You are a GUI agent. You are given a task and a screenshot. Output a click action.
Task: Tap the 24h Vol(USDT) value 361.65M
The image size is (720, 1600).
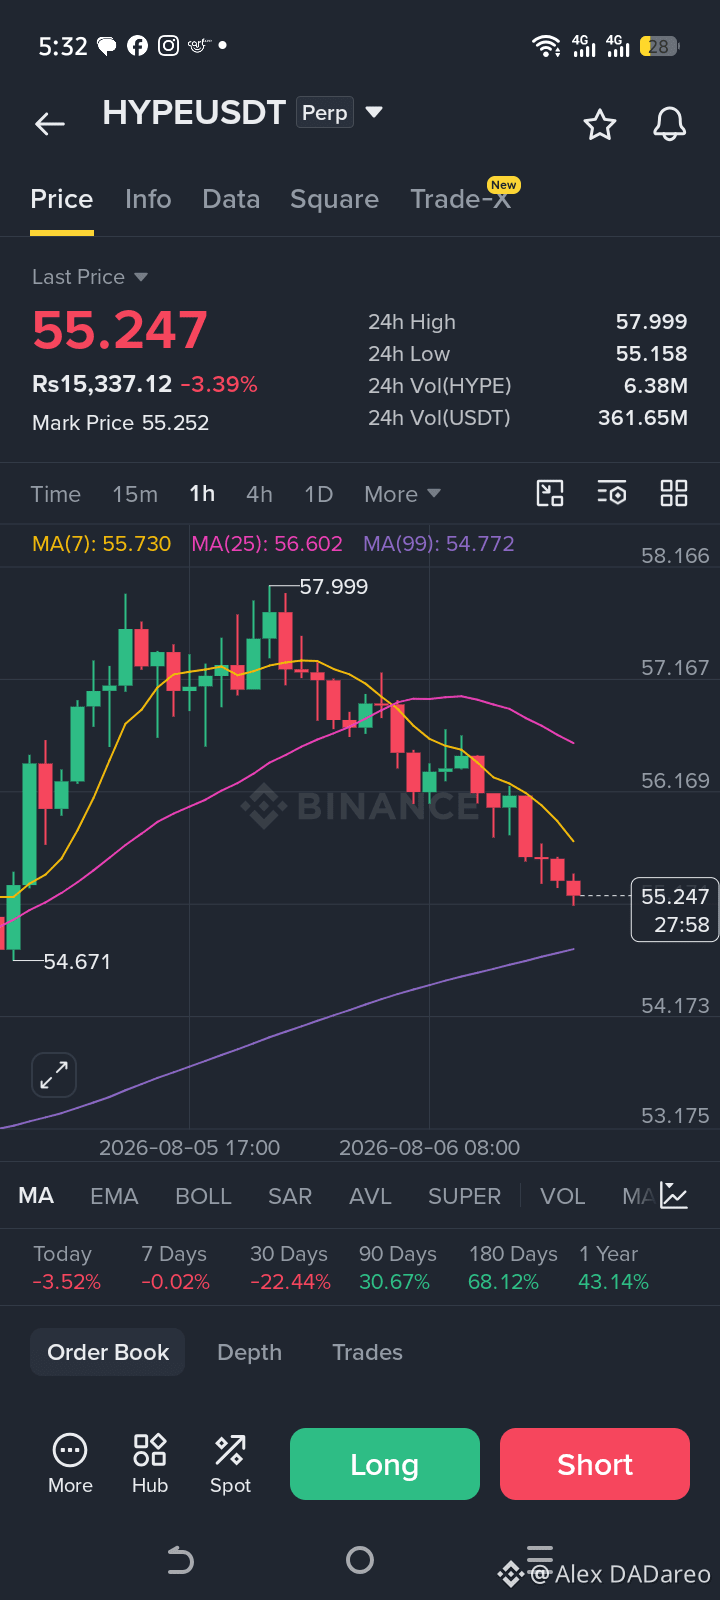click(643, 418)
